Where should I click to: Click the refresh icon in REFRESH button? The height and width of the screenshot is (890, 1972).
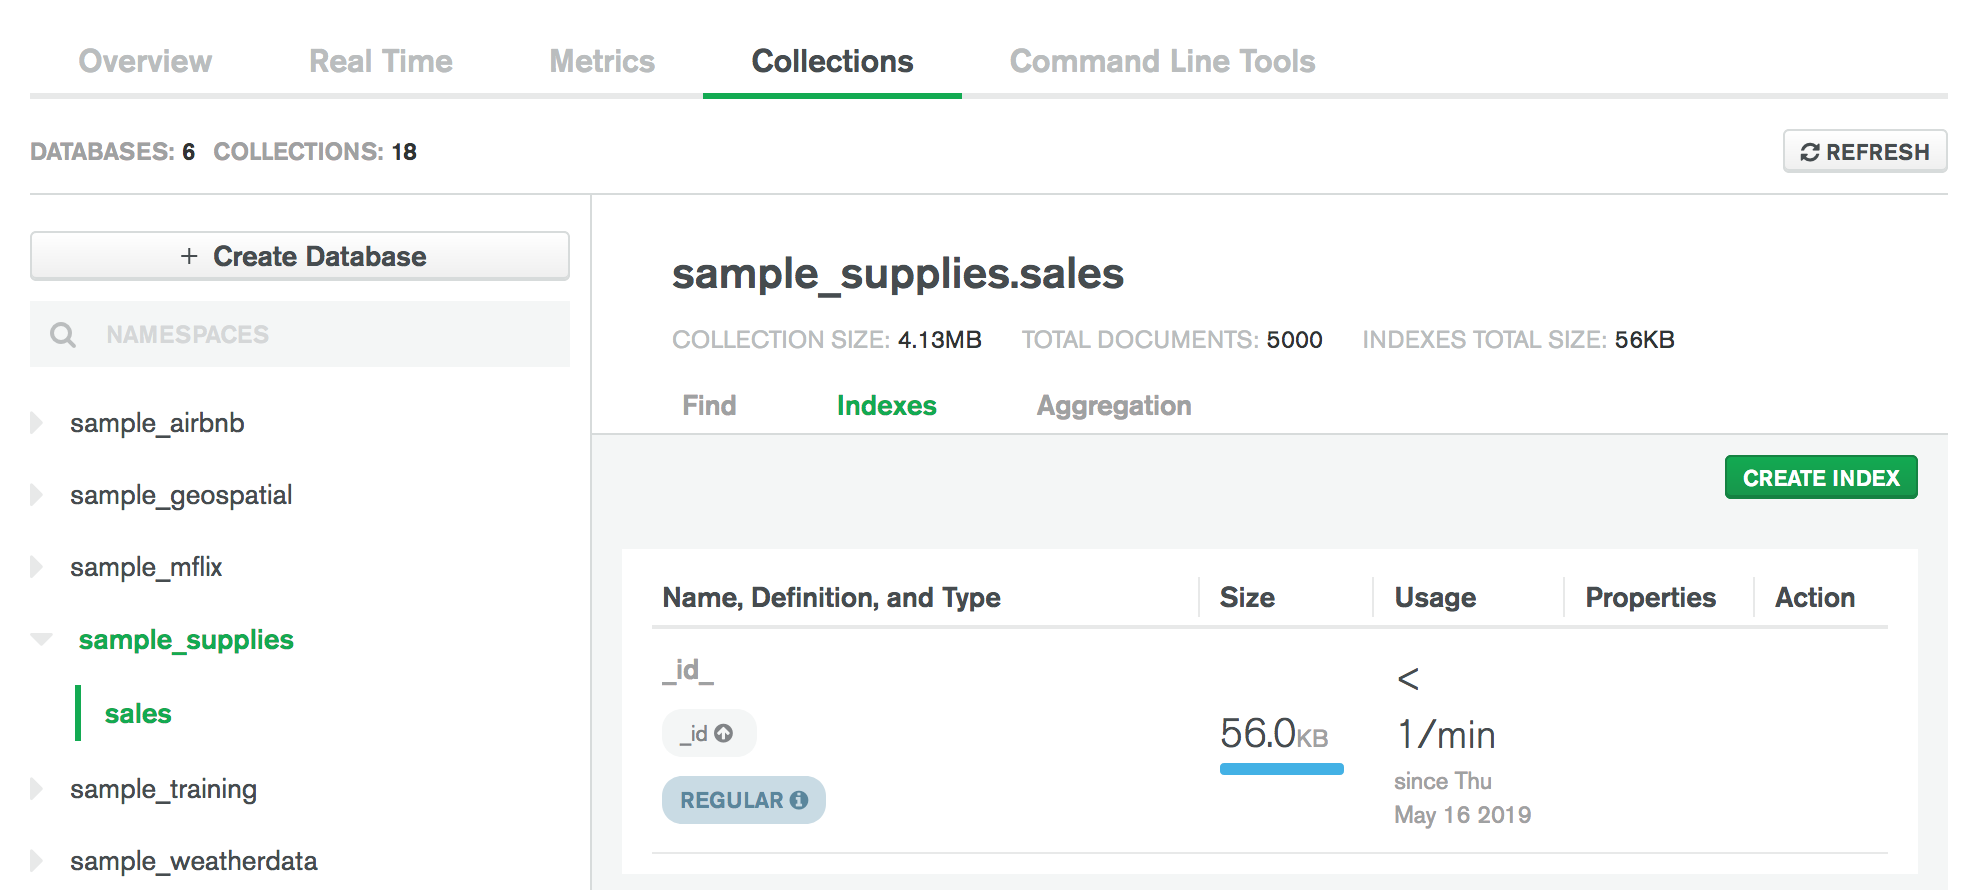click(x=1809, y=152)
